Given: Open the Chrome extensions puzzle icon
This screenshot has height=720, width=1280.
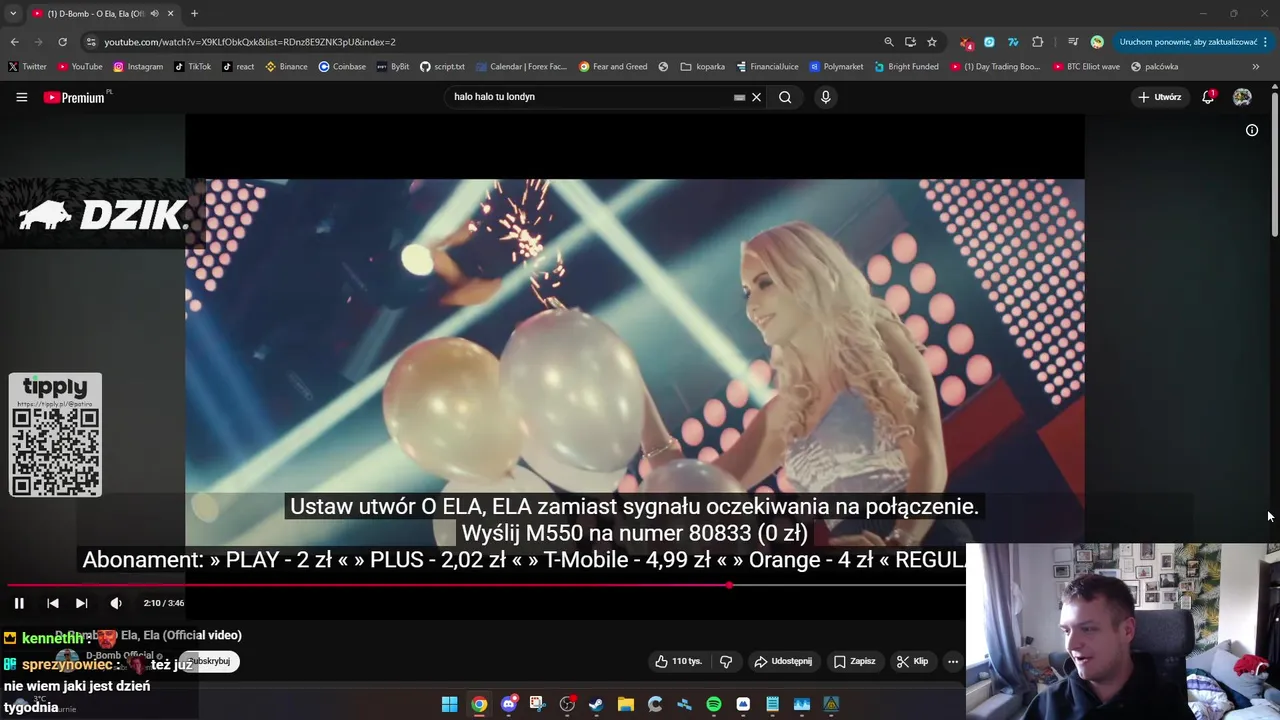Looking at the screenshot, I should [x=1037, y=42].
